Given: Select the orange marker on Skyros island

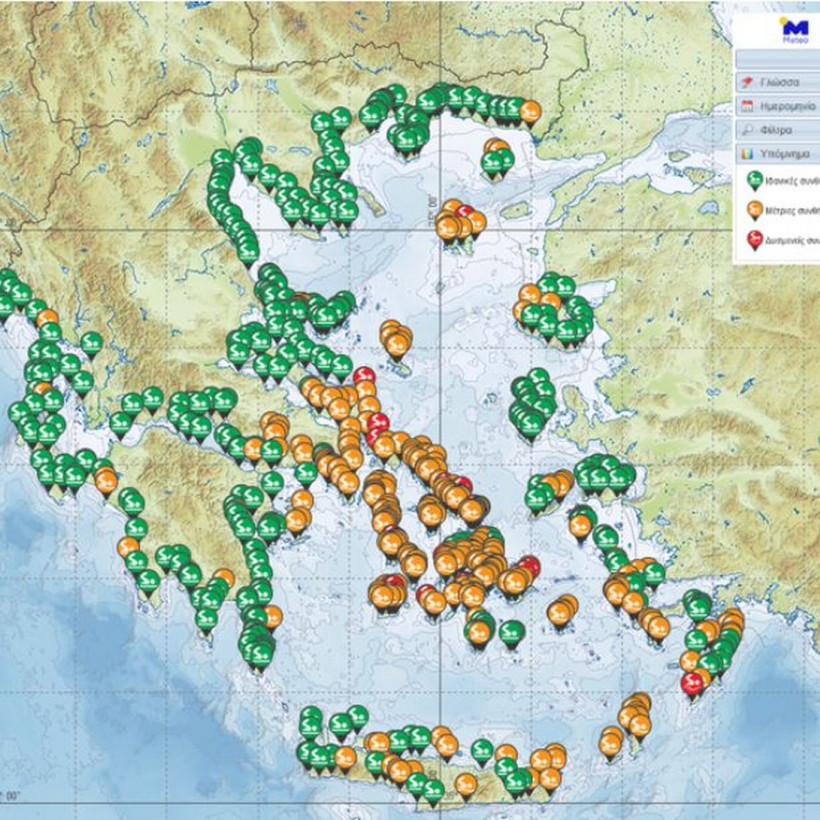Looking at the screenshot, I should tap(396, 341).
